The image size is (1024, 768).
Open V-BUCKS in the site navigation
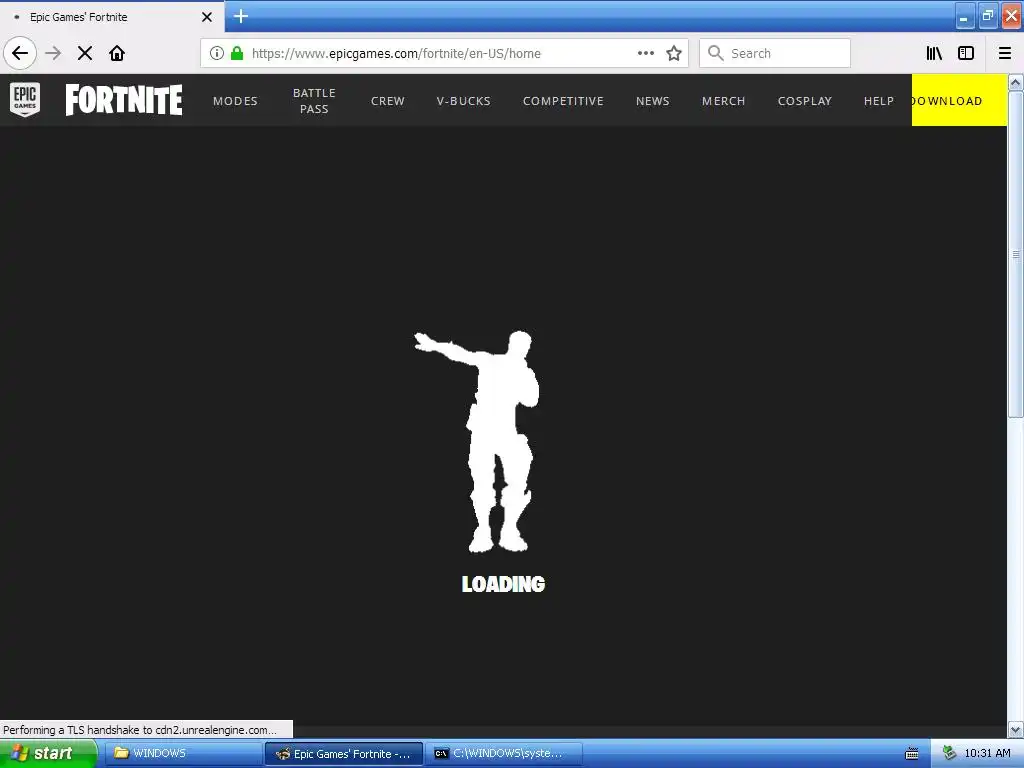pos(464,101)
